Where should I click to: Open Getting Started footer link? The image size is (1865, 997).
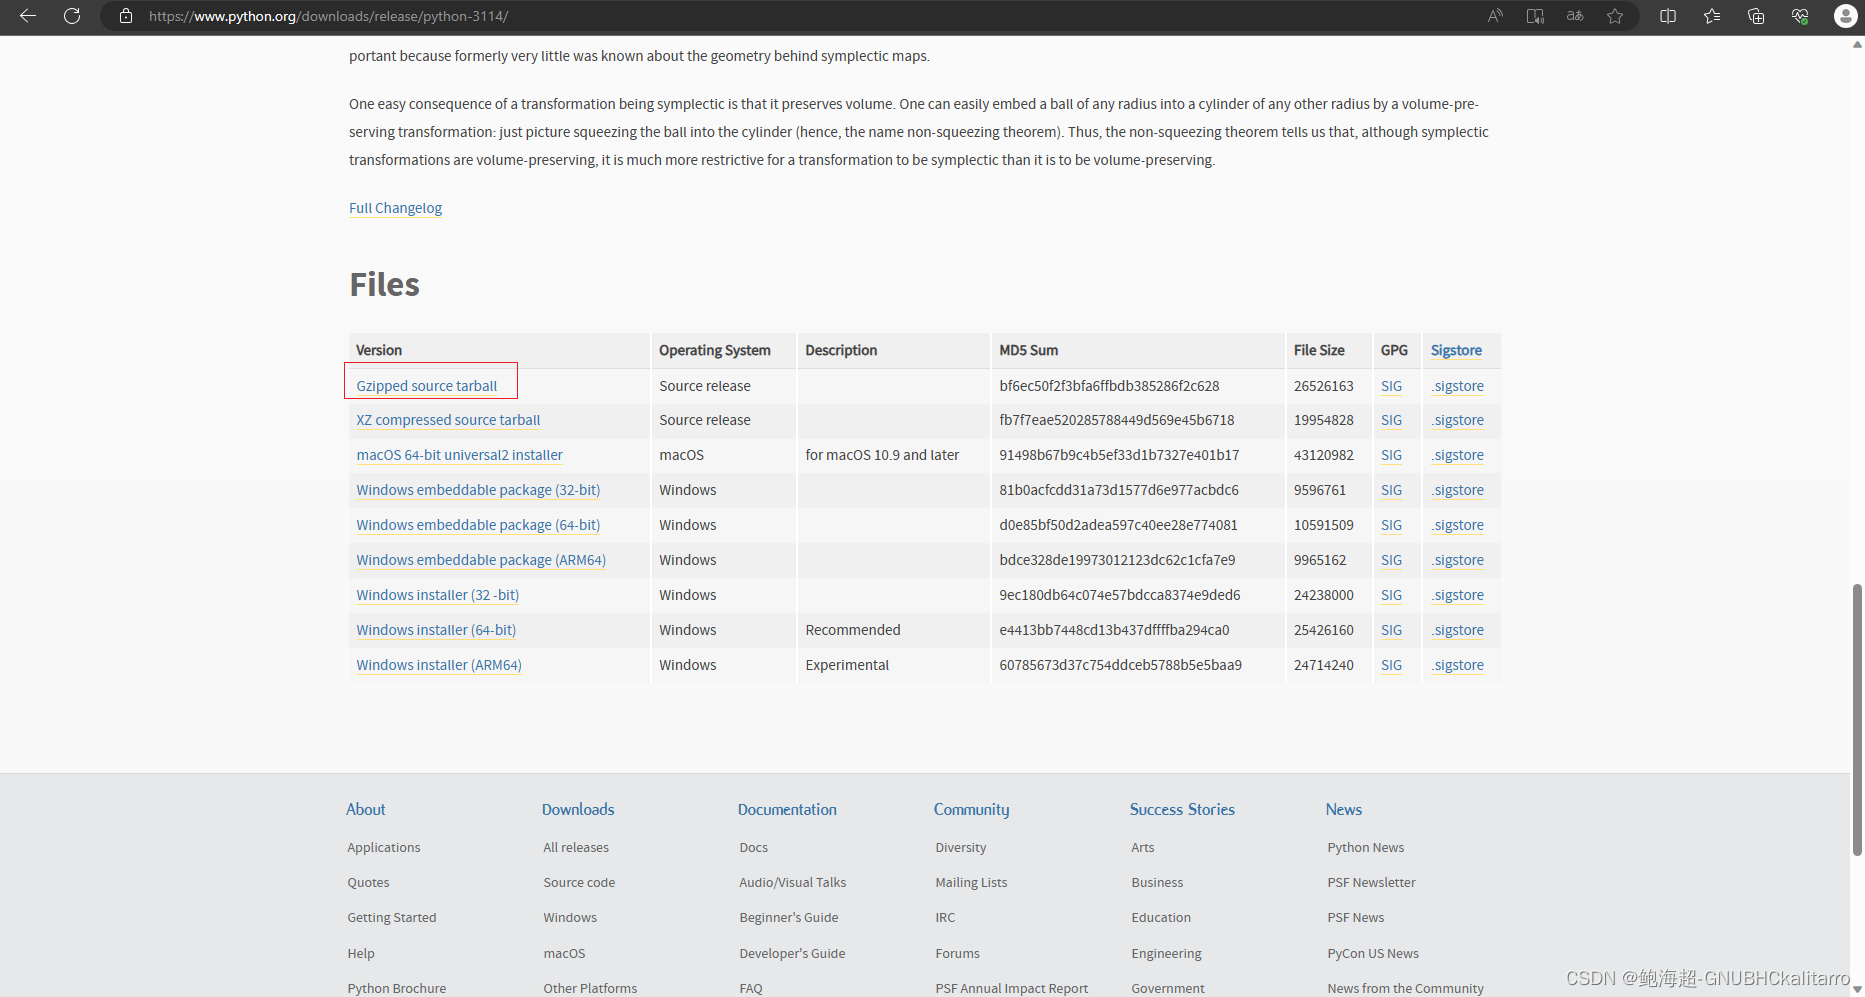[x=392, y=917]
